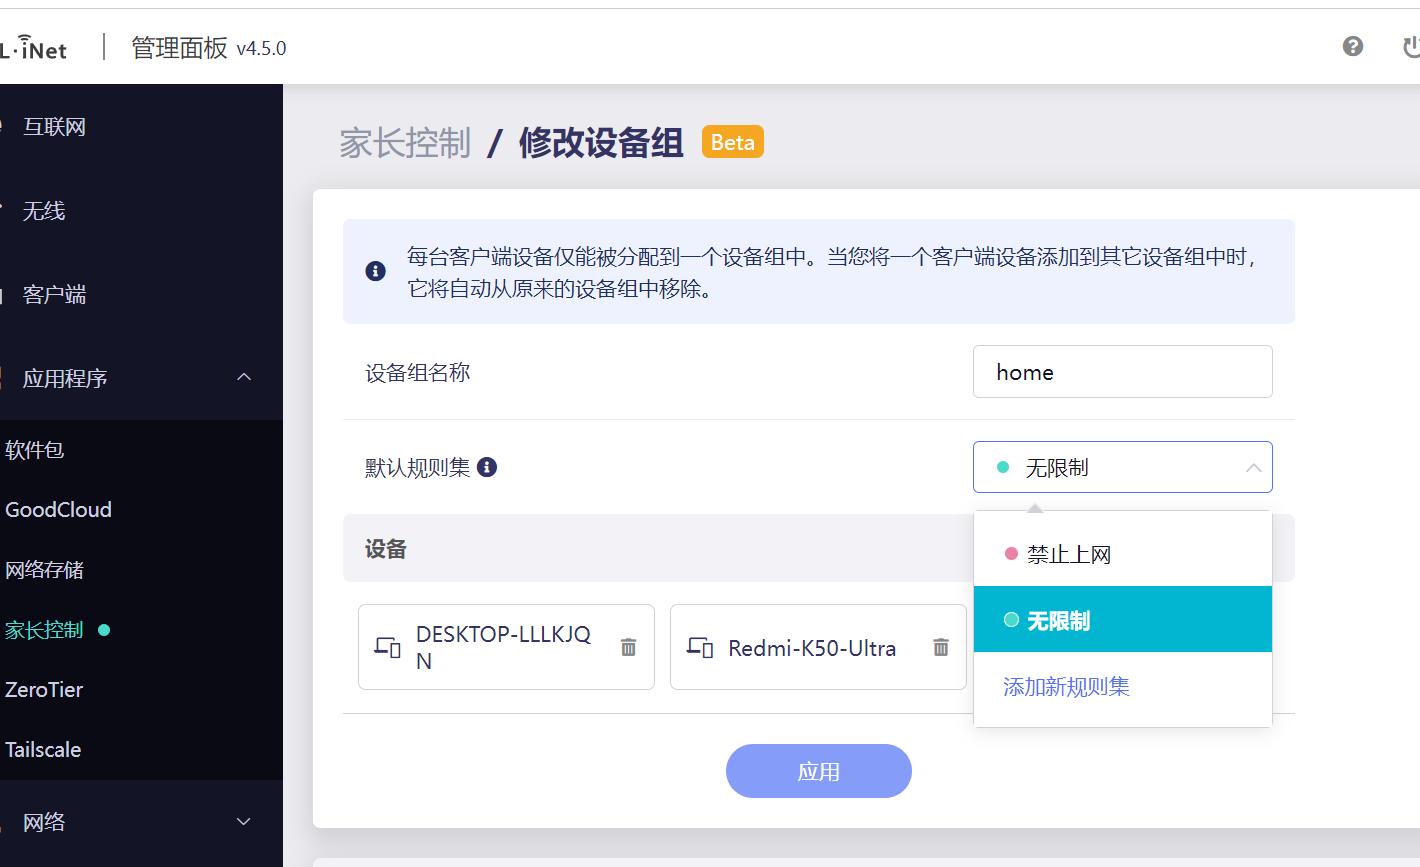Collapse the 应用程序 sidebar section
This screenshot has height=867, width=1420.
click(x=243, y=377)
